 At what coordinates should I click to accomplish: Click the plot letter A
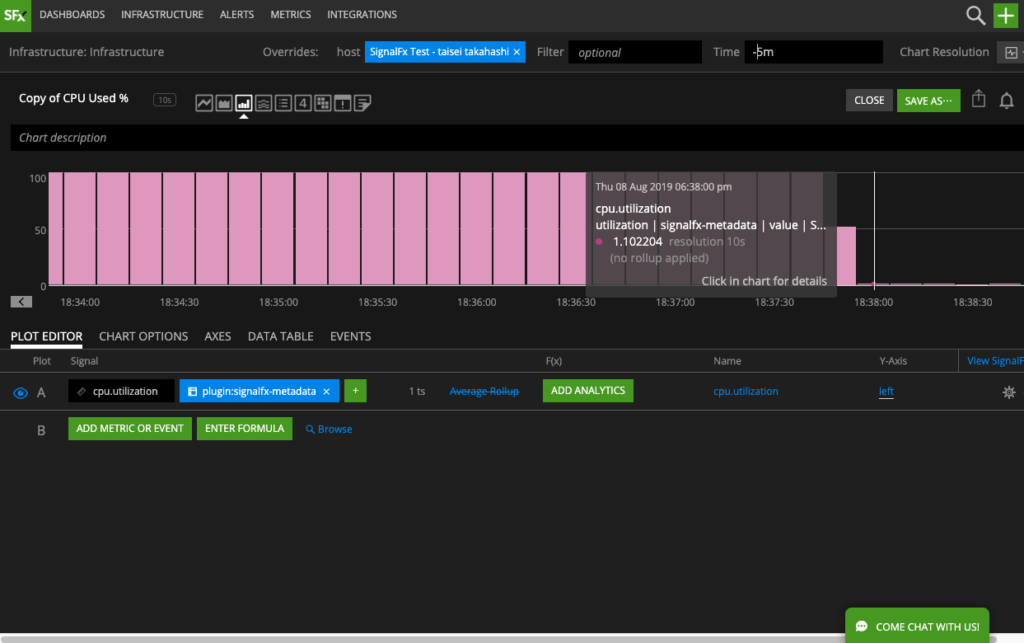41,392
